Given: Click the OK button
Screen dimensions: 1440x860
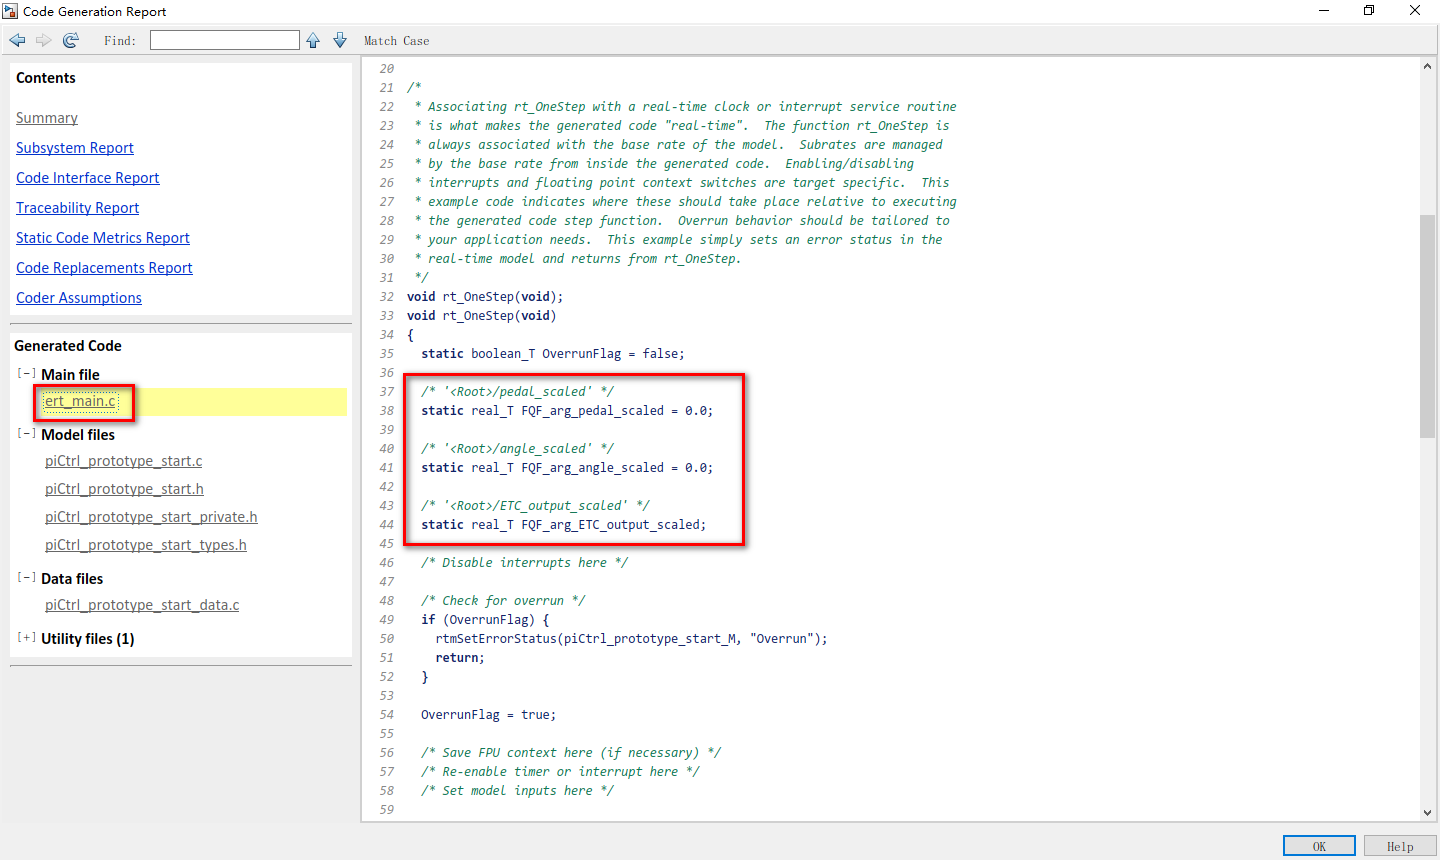Looking at the screenshot, I should click(x=1319, y=846).
